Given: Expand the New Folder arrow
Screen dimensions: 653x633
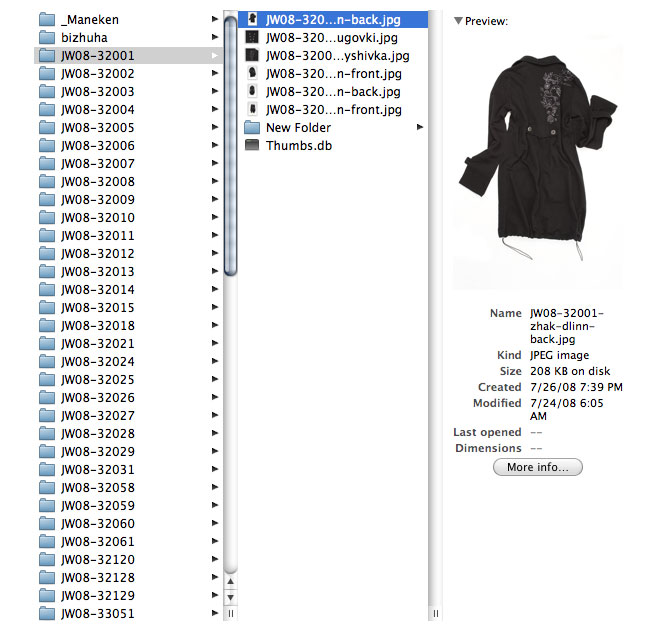Looking at the screenshot, I should point(420,128).
